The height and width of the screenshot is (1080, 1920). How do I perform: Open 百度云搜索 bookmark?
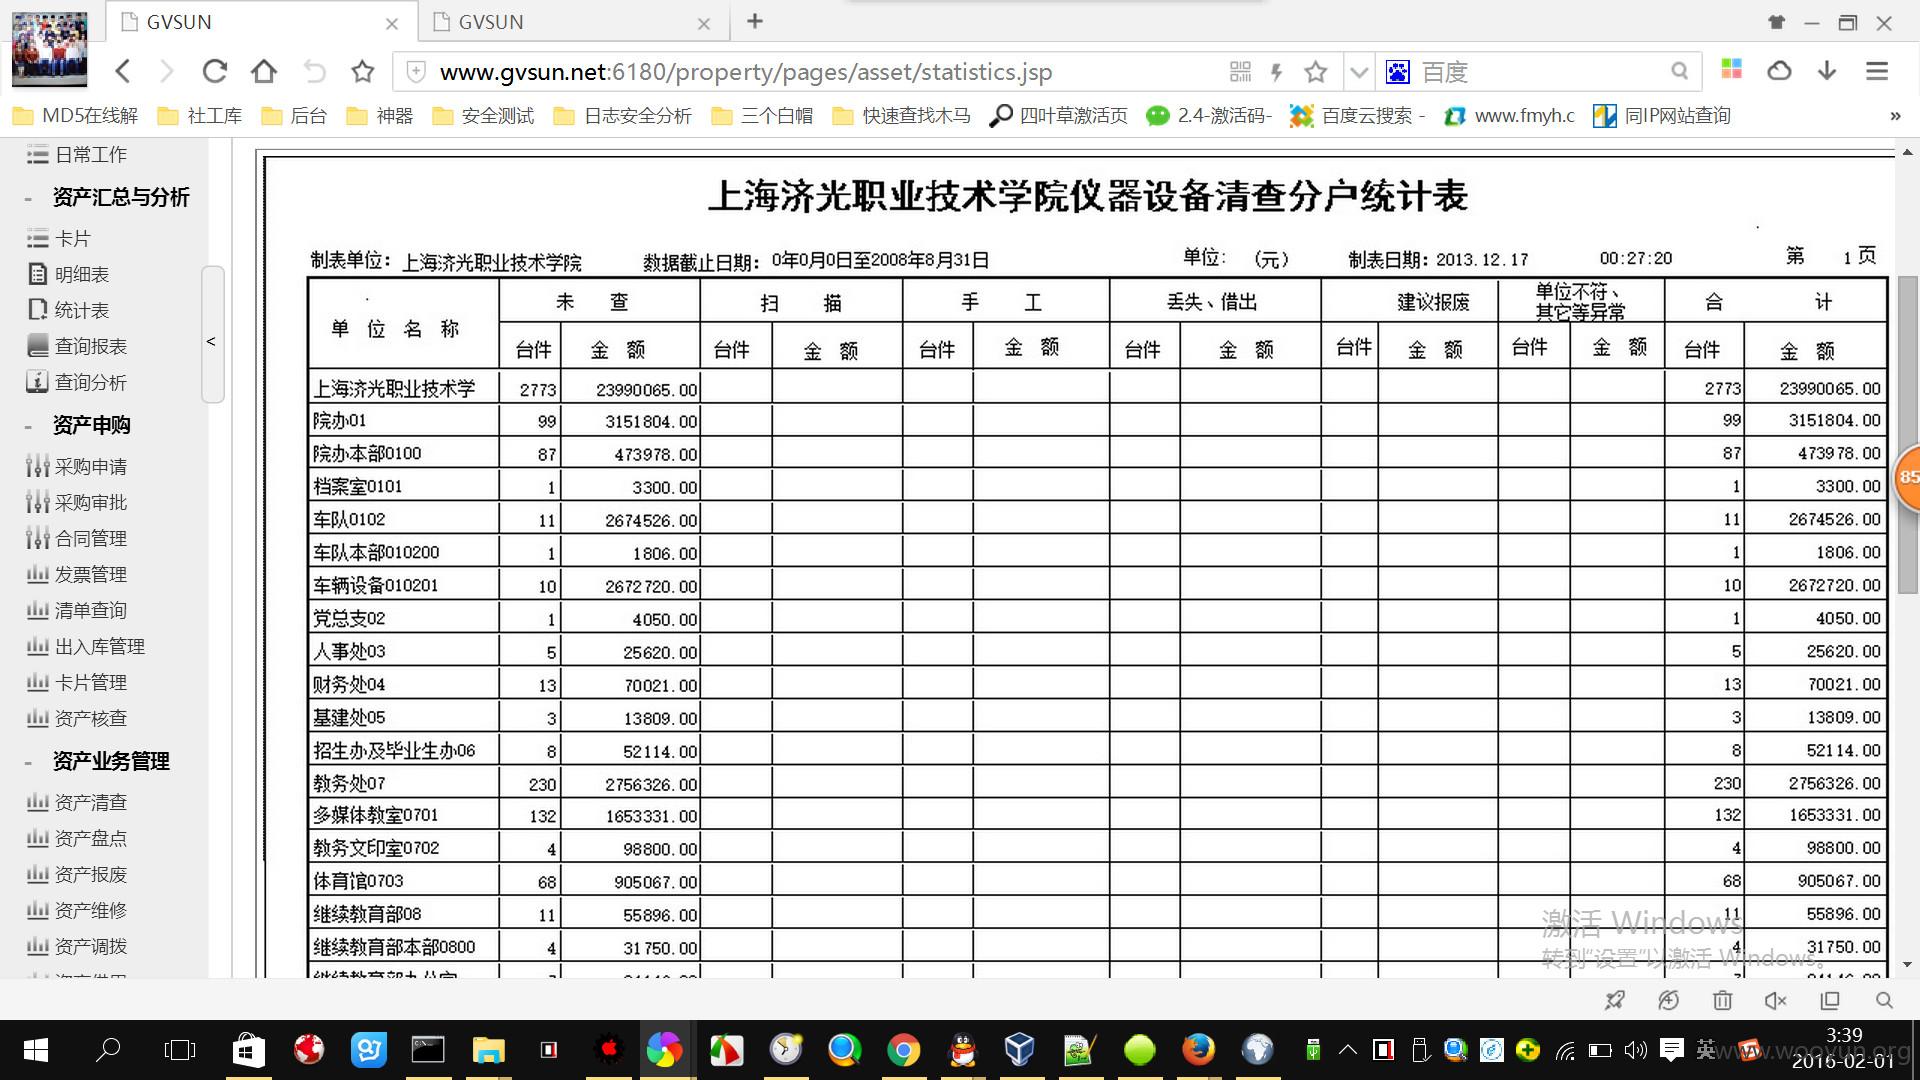(1358, 116)
